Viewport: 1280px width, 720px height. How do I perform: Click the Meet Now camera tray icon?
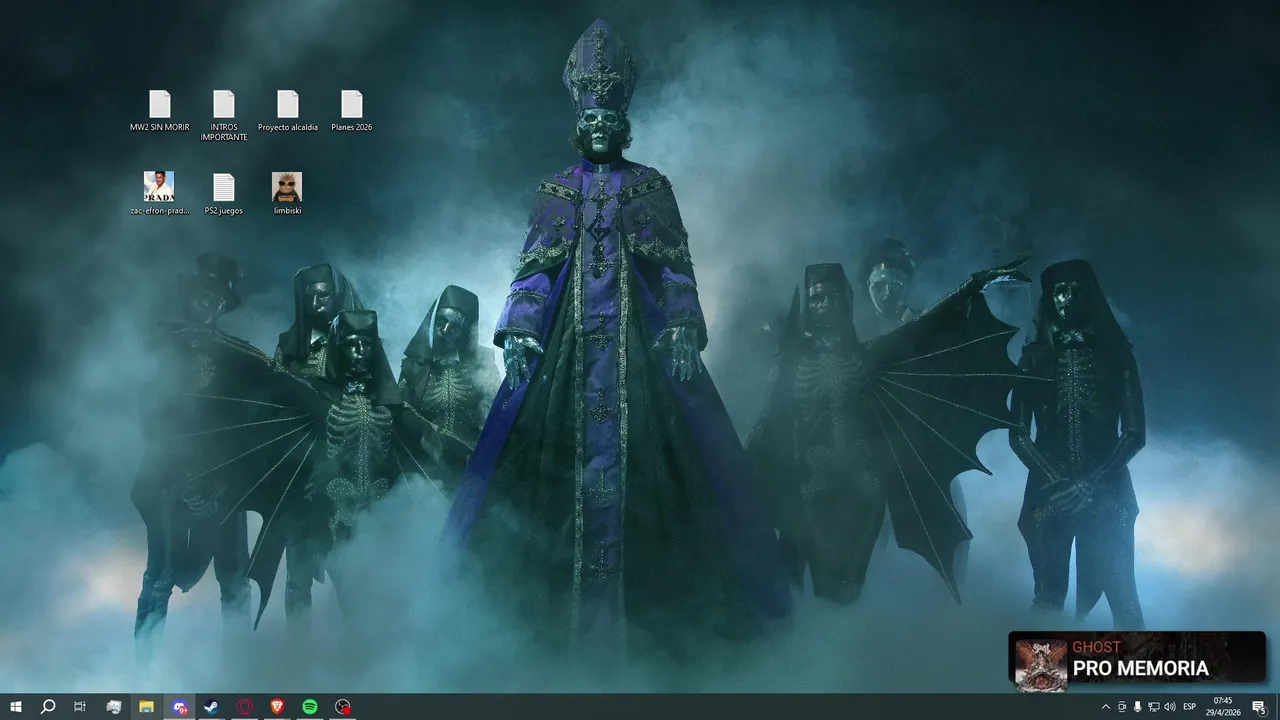coord(1121,707)
